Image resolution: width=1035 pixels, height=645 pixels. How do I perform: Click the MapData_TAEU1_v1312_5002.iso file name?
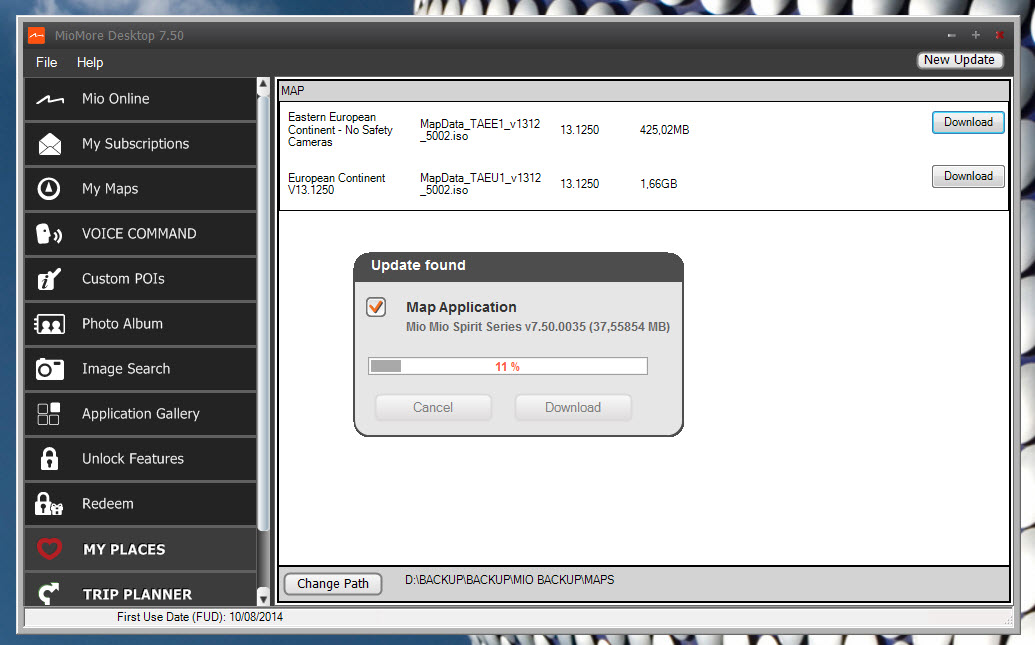pyautogui.click(x=480, y=184)
